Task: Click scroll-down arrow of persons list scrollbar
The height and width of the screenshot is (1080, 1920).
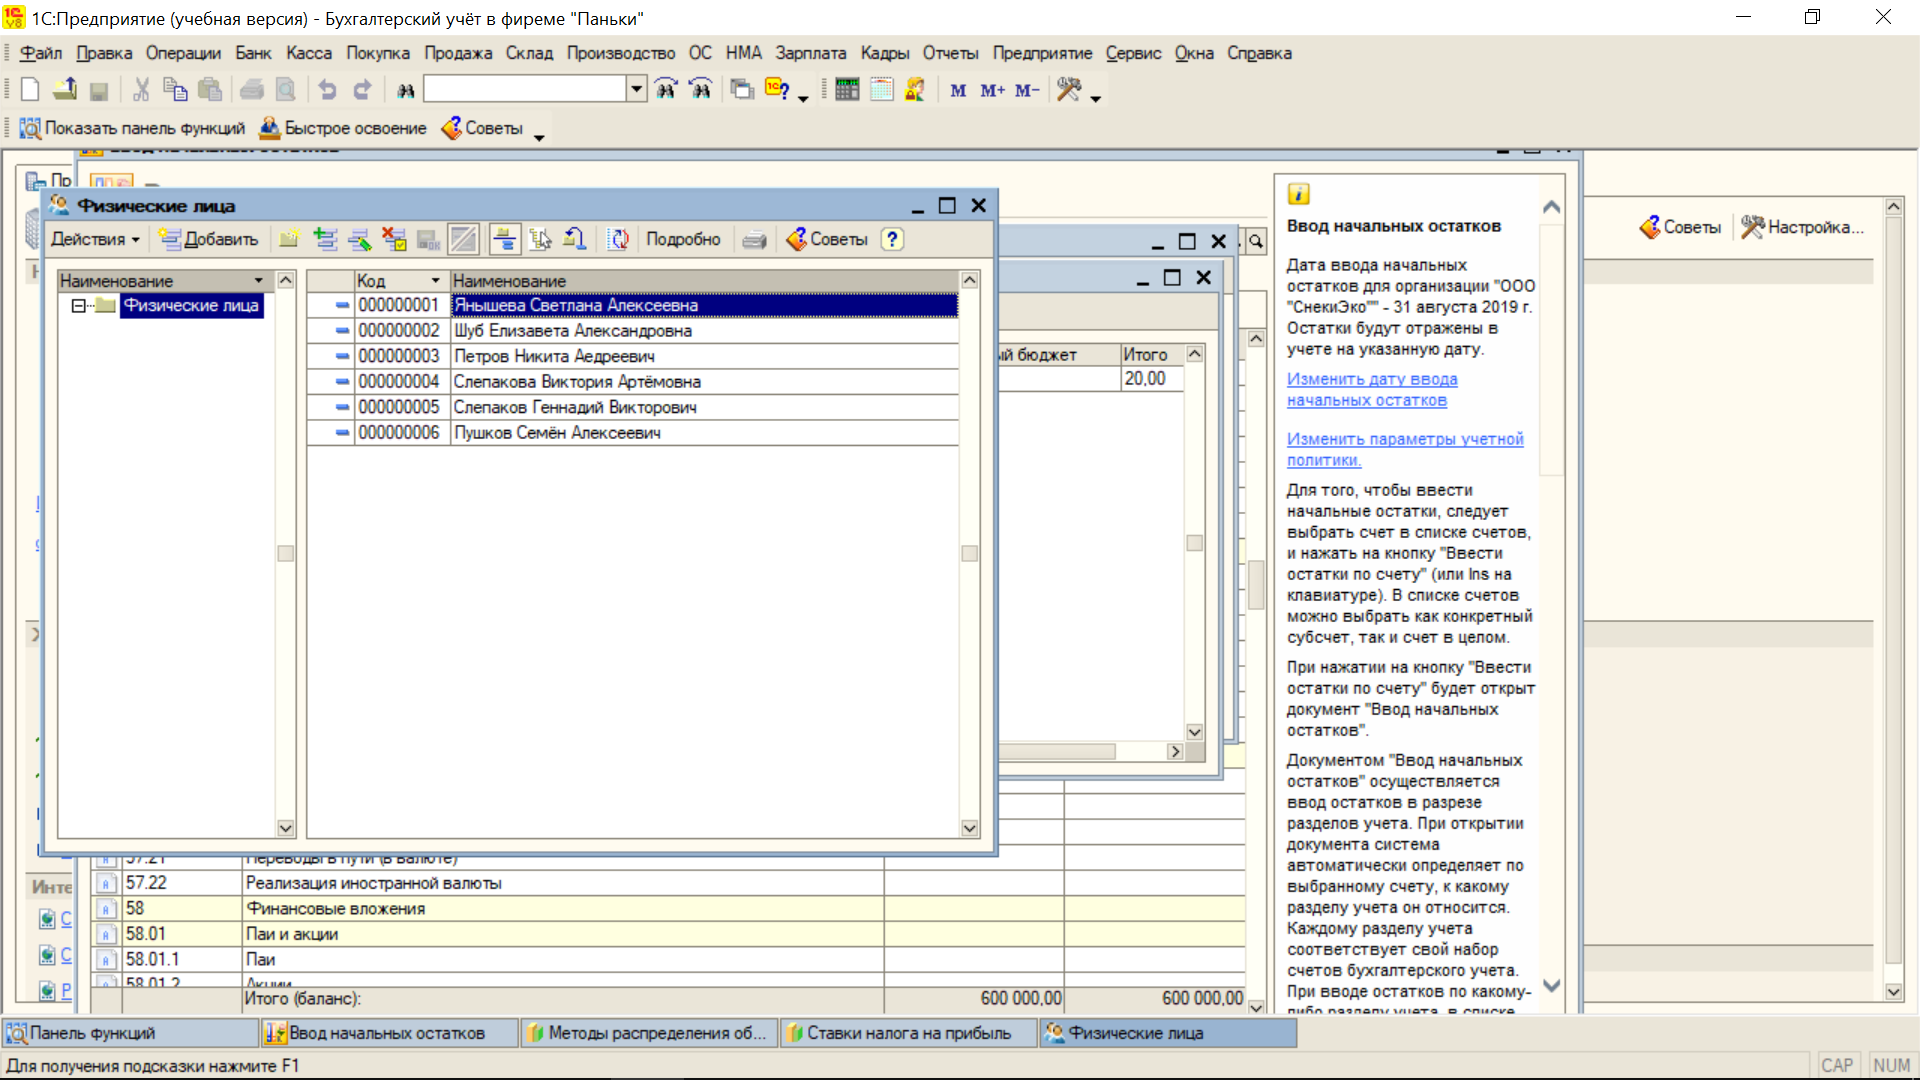Action: pyautogui.click(x=969, y=828)
